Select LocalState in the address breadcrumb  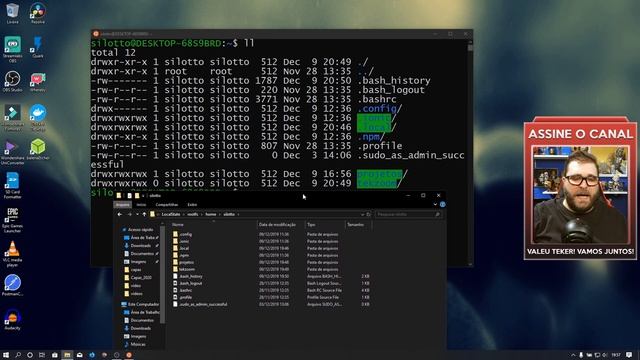click(x=171, y=214)
